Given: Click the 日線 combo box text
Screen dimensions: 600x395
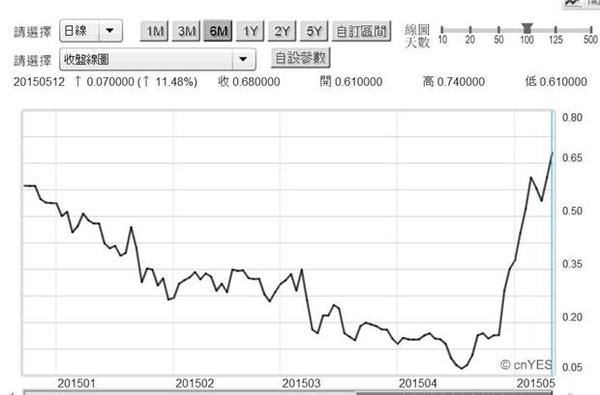Looking at the screenshot, I should tap(75, 31).
